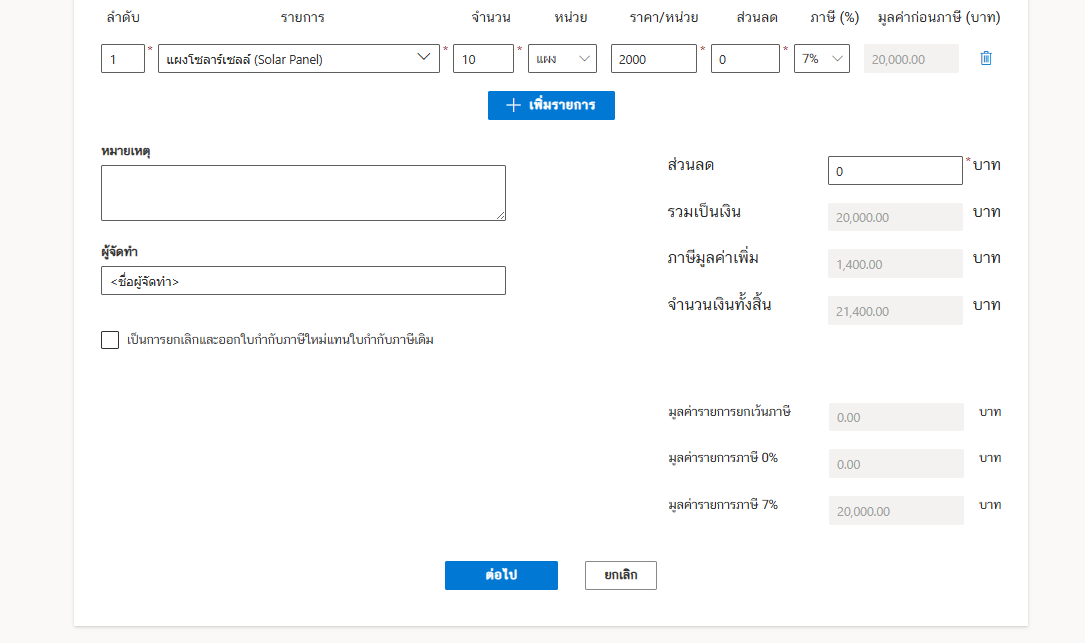Screen dimensions: 1085x643
Task: Focus the overall ส่วนลด discount input
Action: (895, 171)
